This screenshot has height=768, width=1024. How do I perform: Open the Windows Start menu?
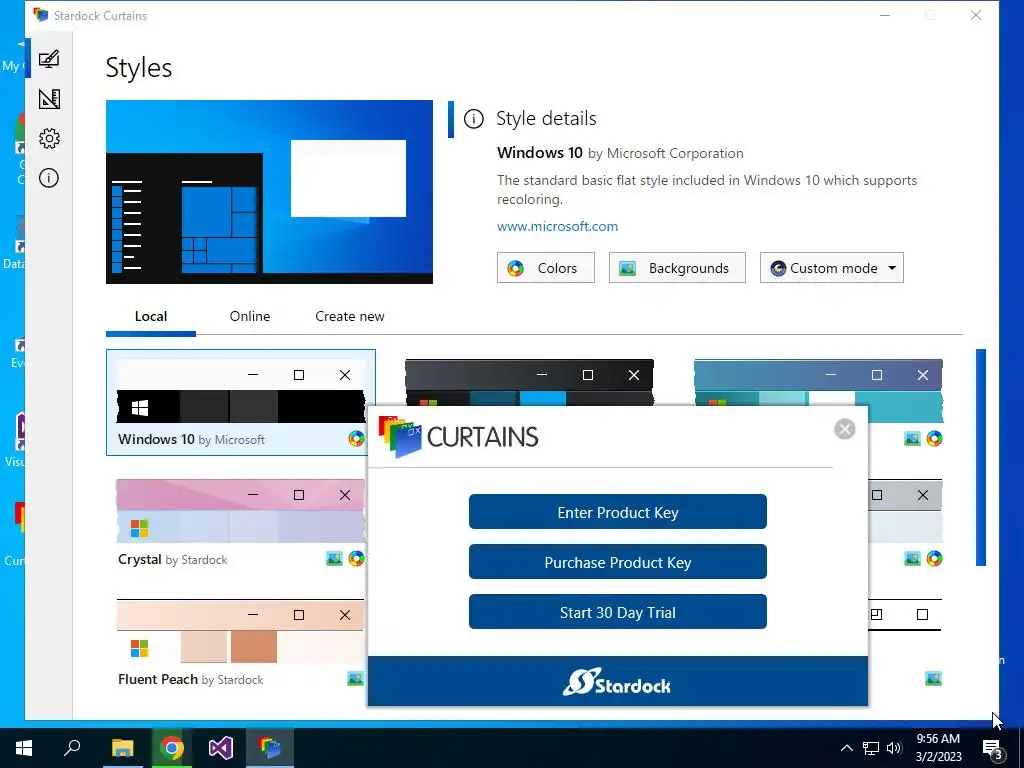click(x=24, y=748)
